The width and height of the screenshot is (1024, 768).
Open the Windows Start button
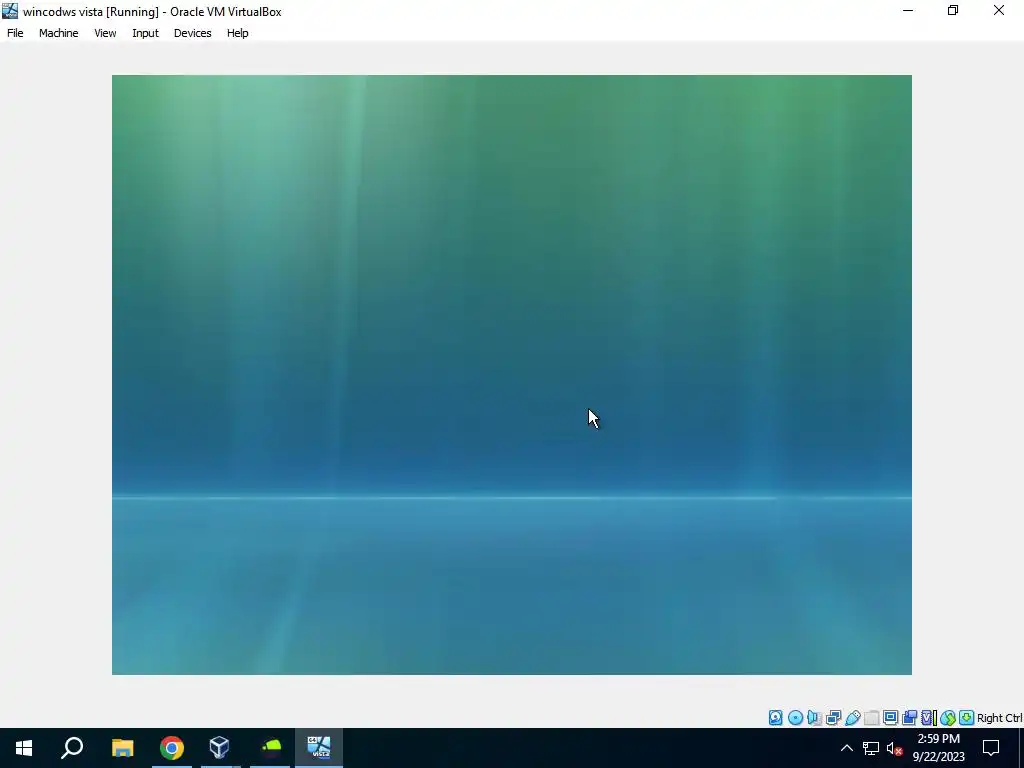tap(24, 748)
